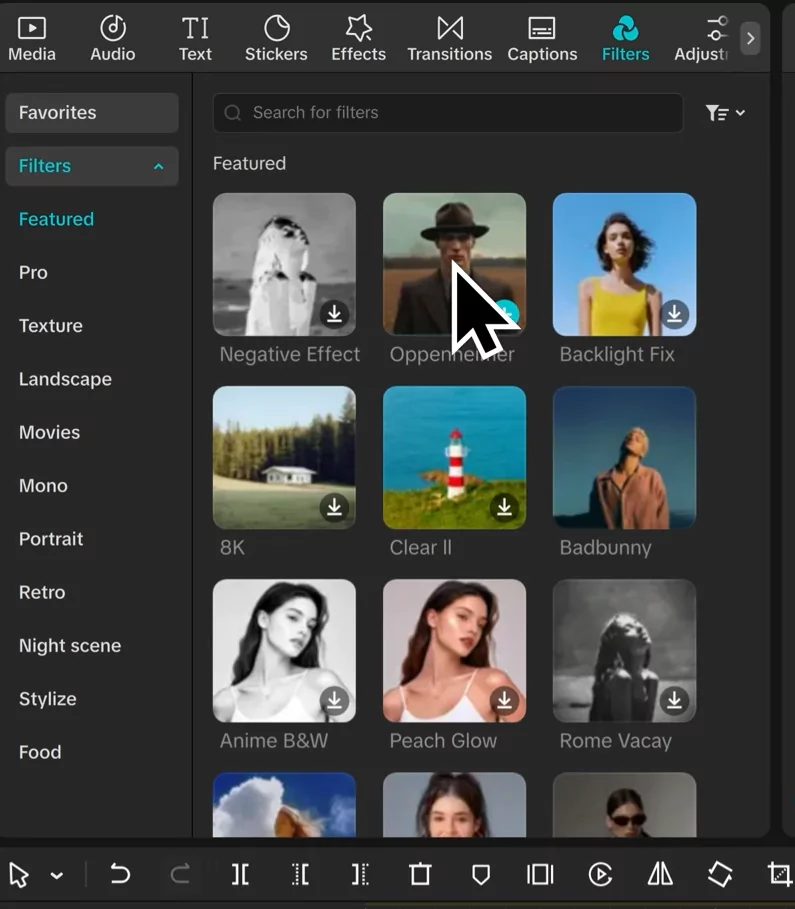This screenshot has height=909, width=795.
Task: Click the delete right split tool
Action: pyautogui.click(x=360, y=874)
